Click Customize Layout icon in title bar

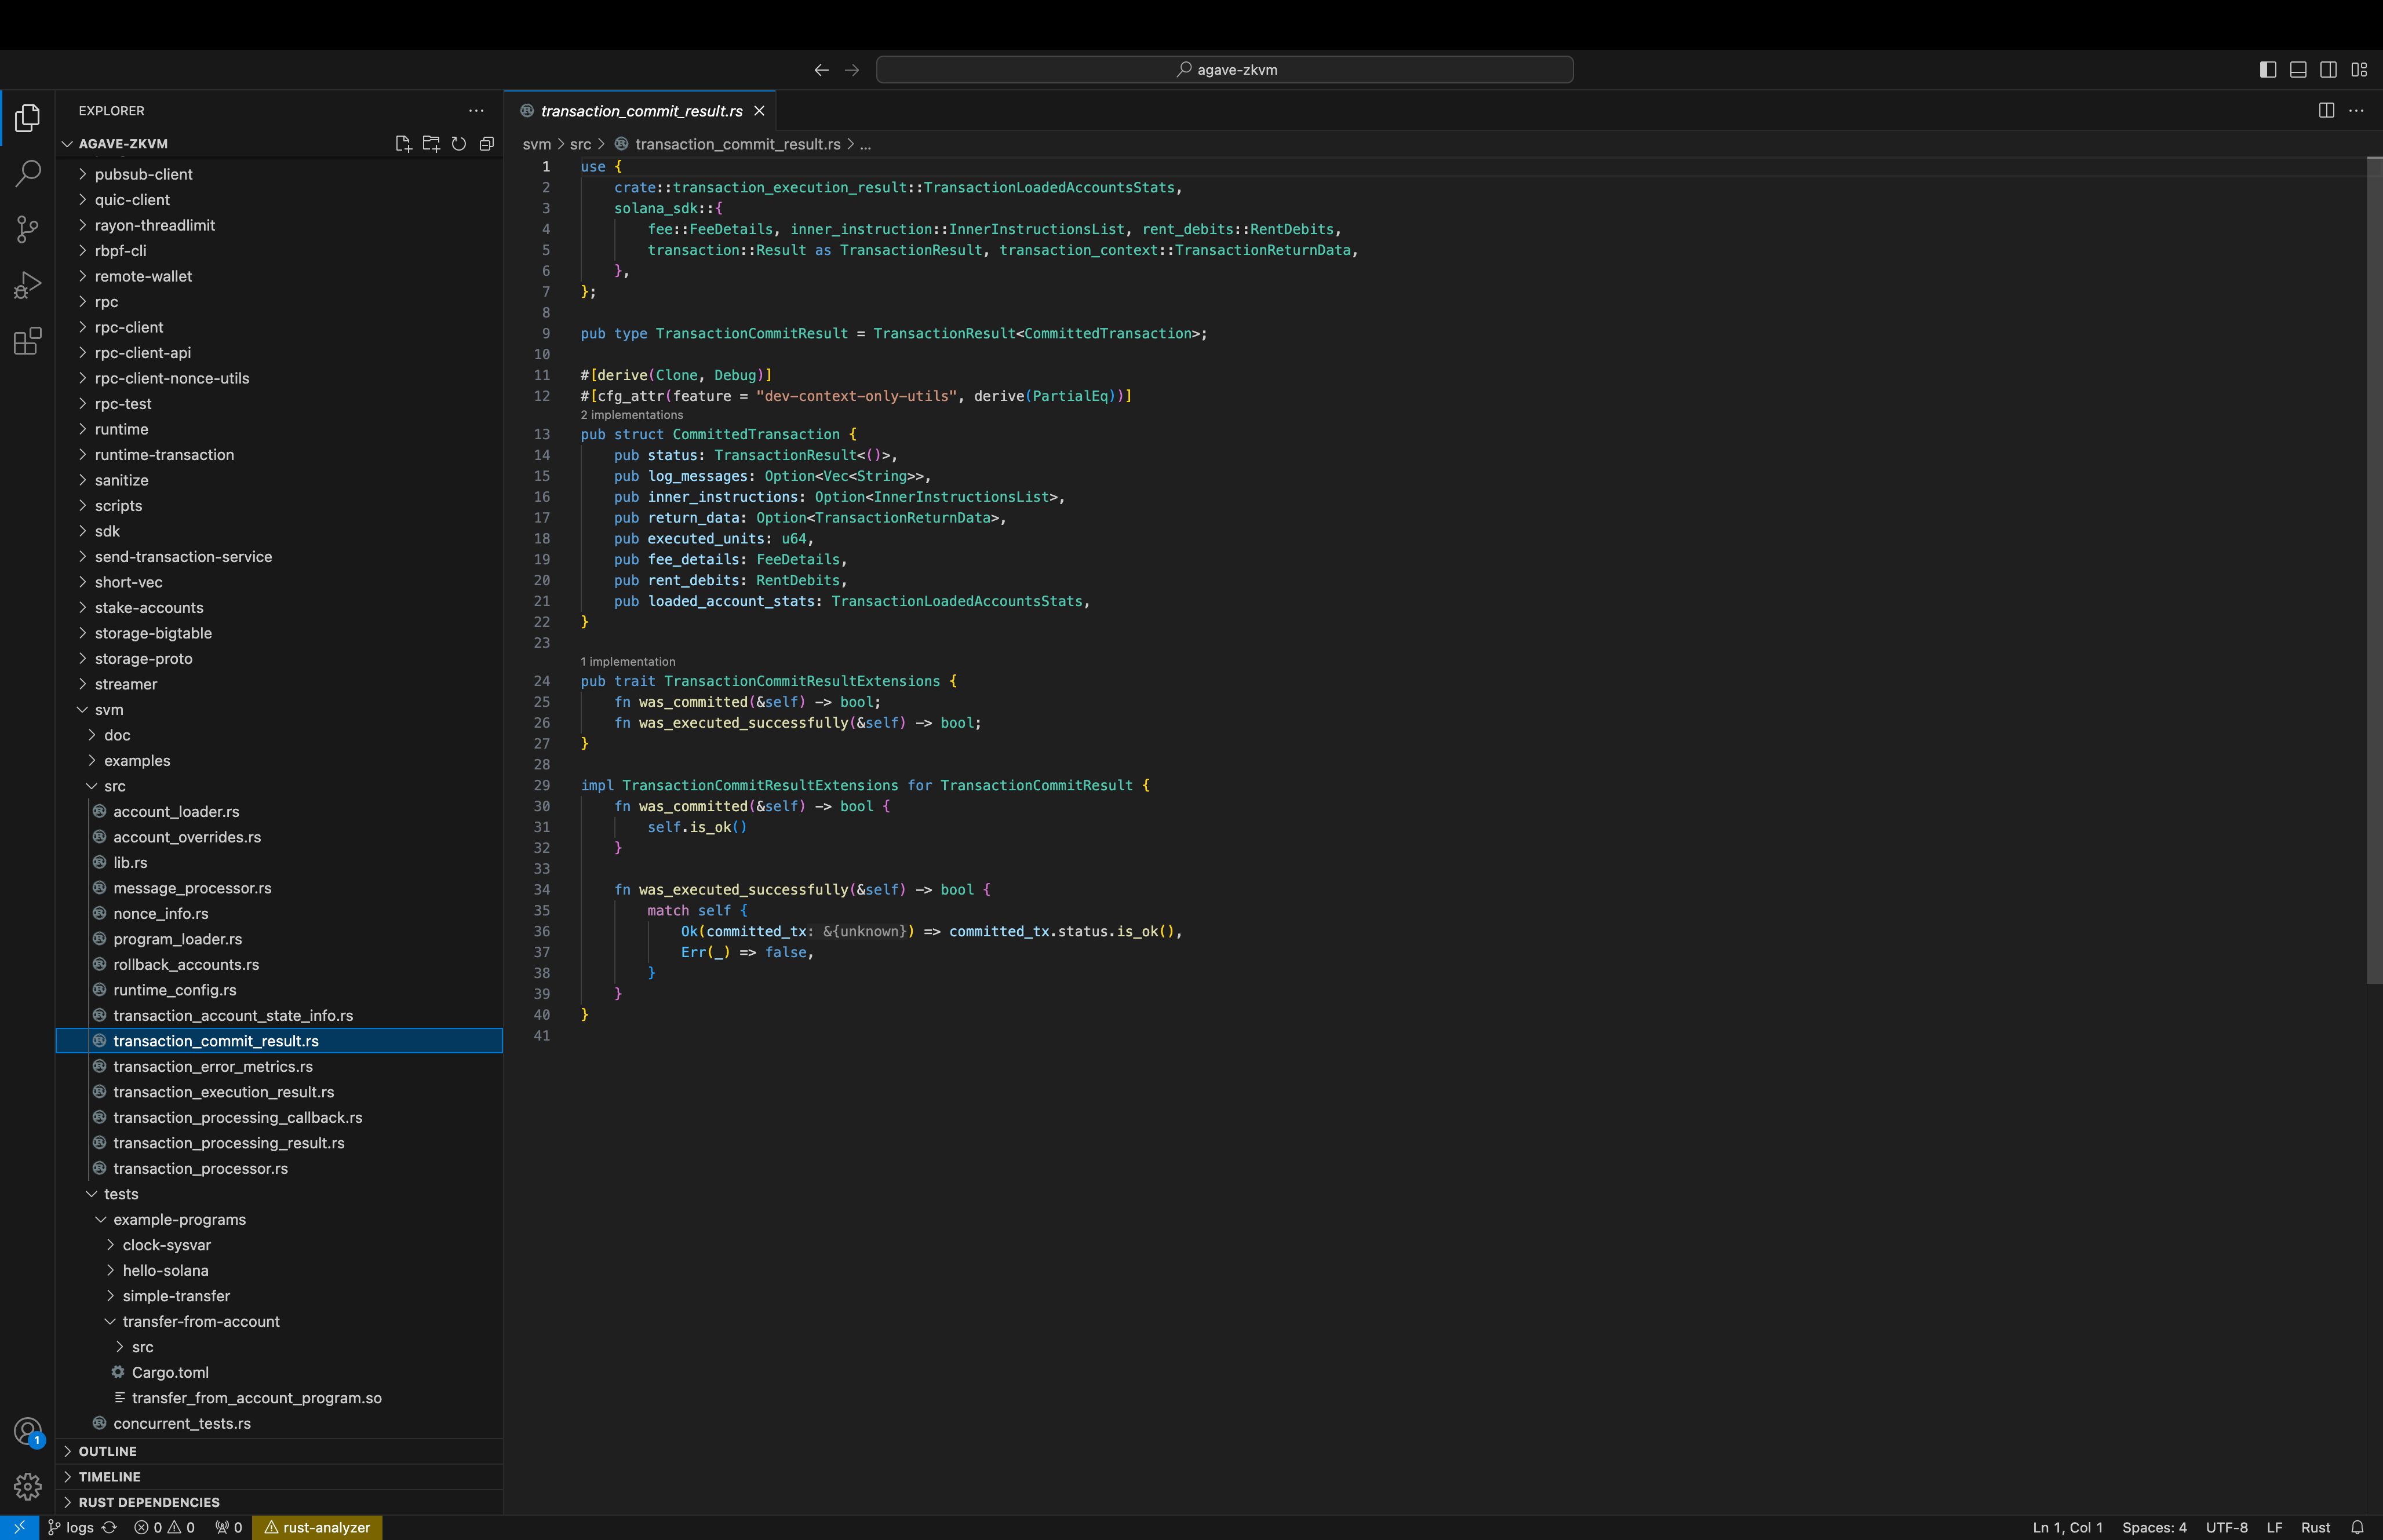tap(2359, 70)
